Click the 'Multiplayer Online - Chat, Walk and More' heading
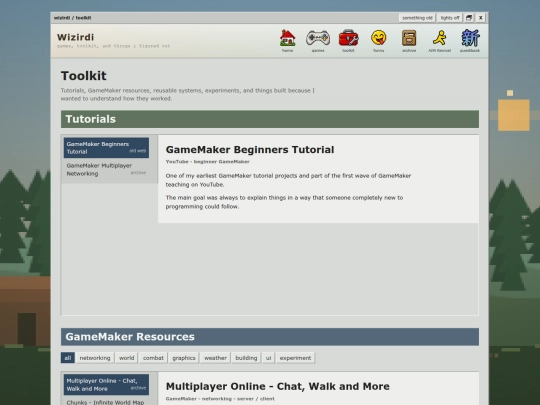 pos(278,386)
